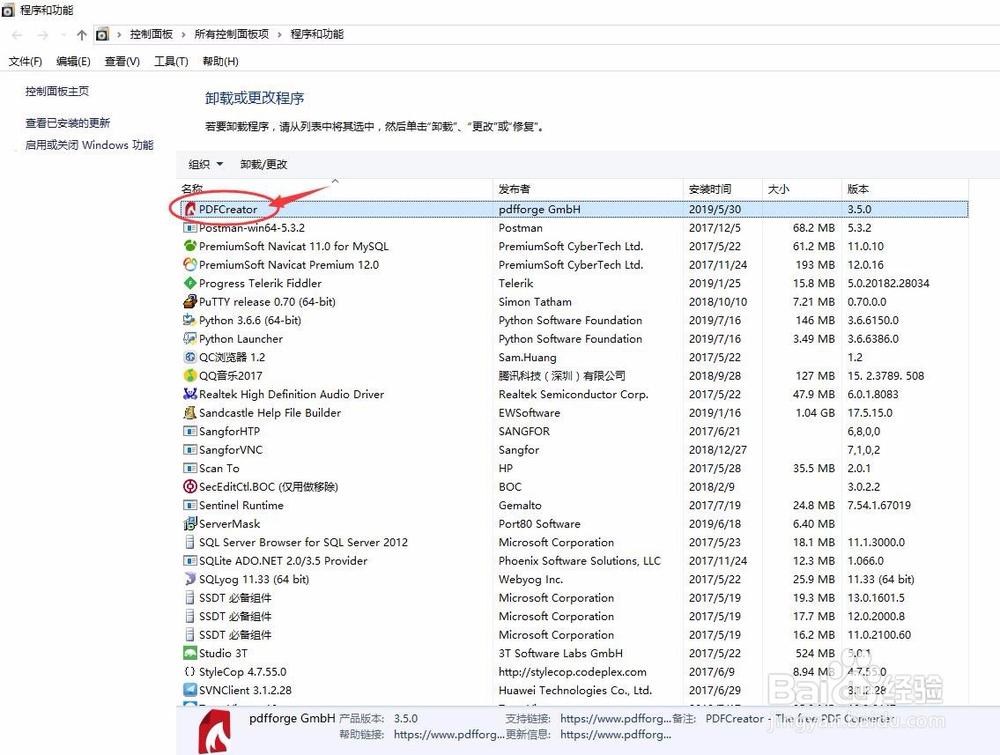Image resolution: width=1000 pixels, height=755 pixels.
Task: Click the Navicat Premium 12.0 icon
Action: pos(190,265)
